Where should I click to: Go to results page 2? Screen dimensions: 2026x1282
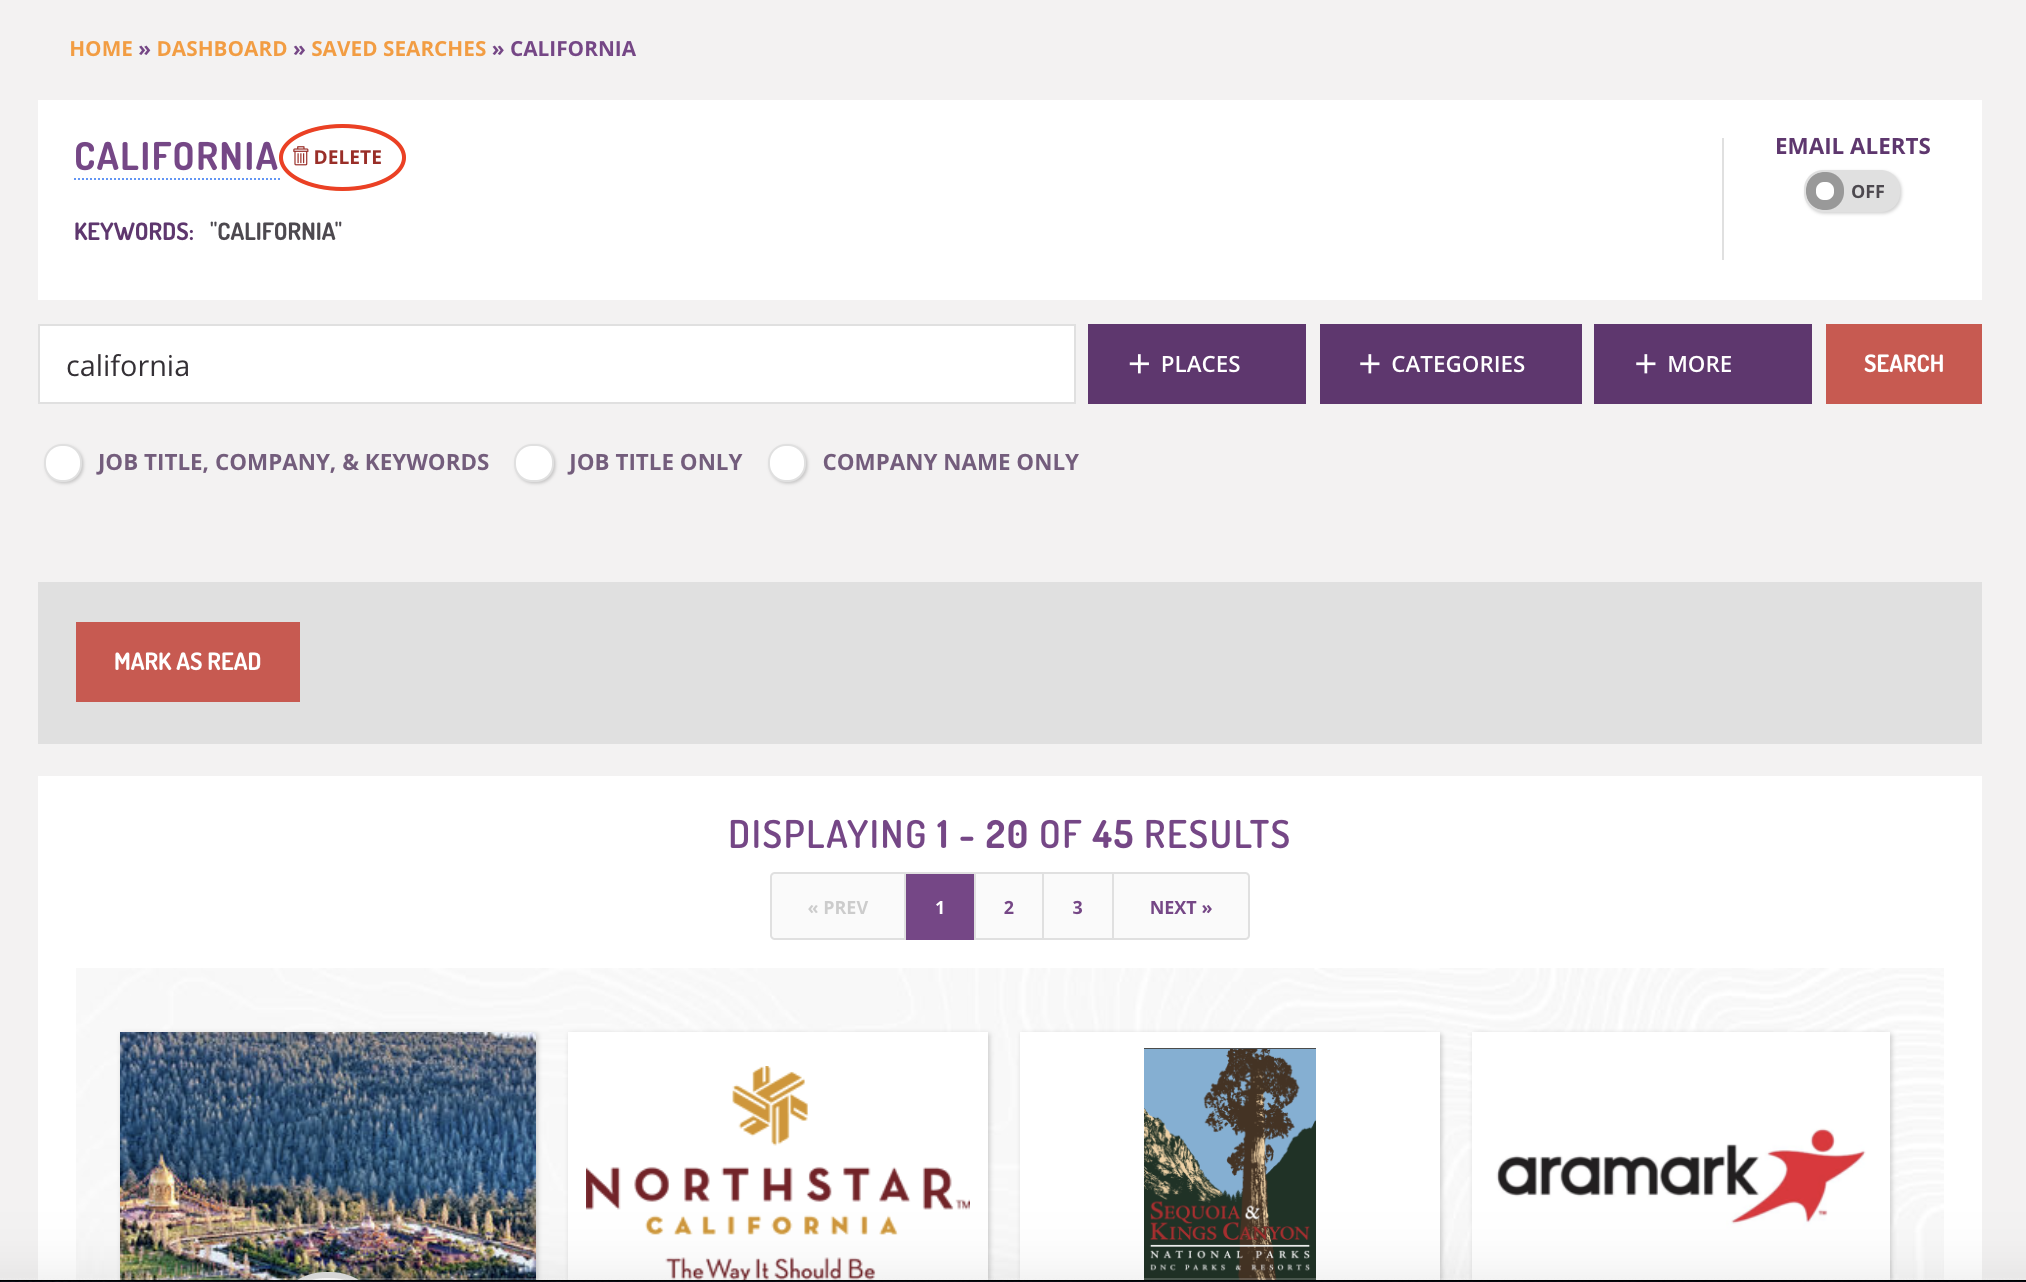tap(1009, 907)
